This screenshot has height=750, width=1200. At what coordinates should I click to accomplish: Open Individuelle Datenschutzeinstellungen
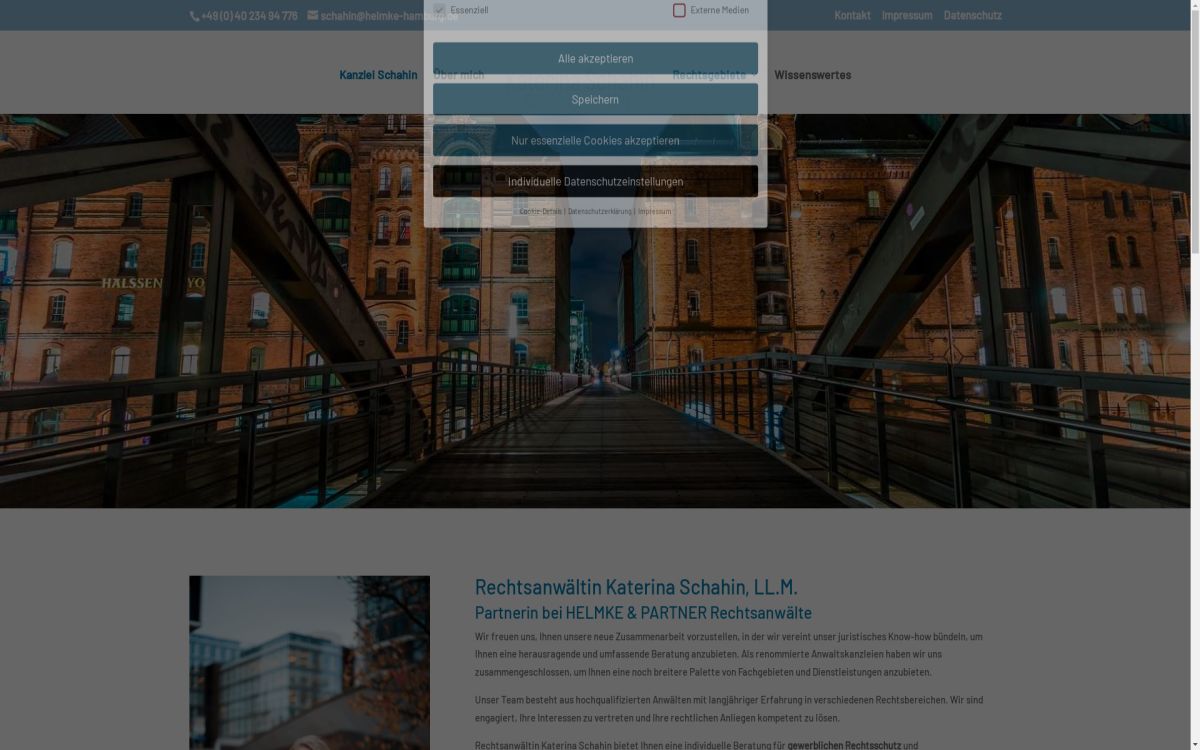[x=596, y=181]
